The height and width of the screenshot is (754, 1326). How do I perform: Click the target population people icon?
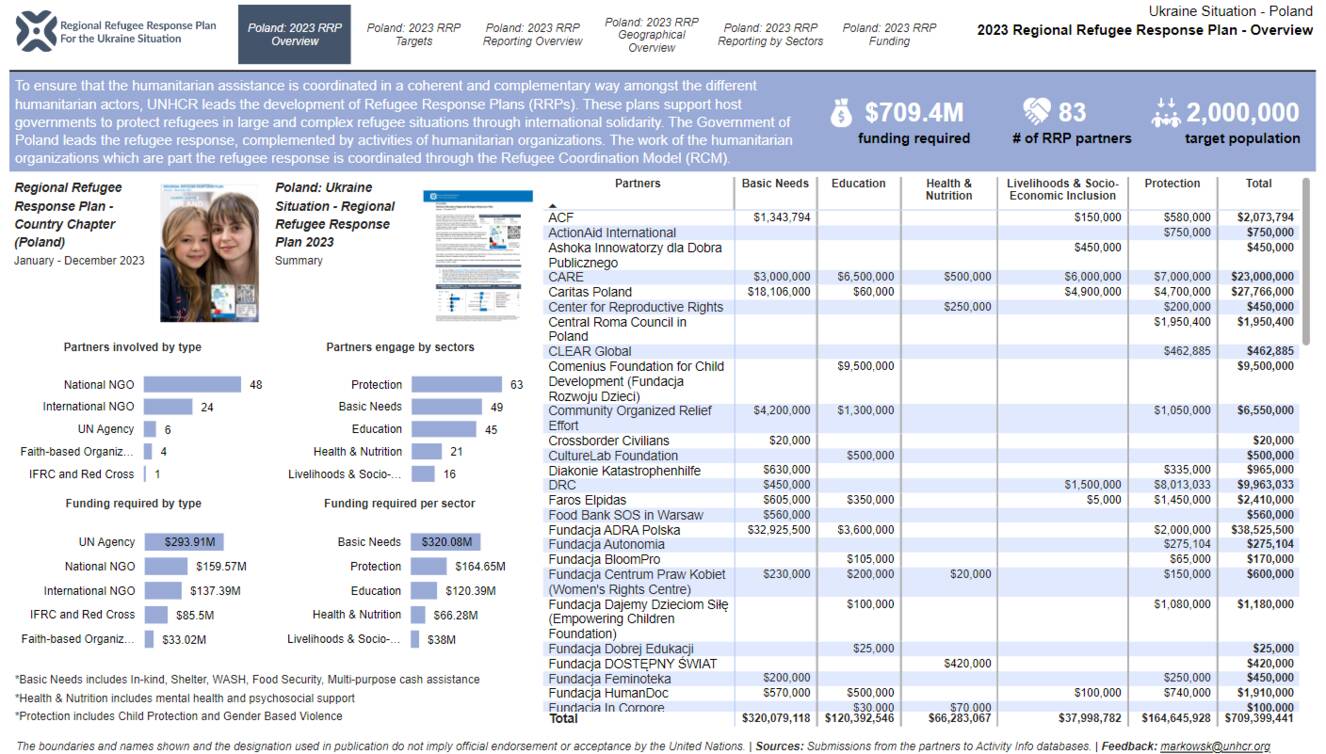pyautogui.click(x=1166, y=113)
